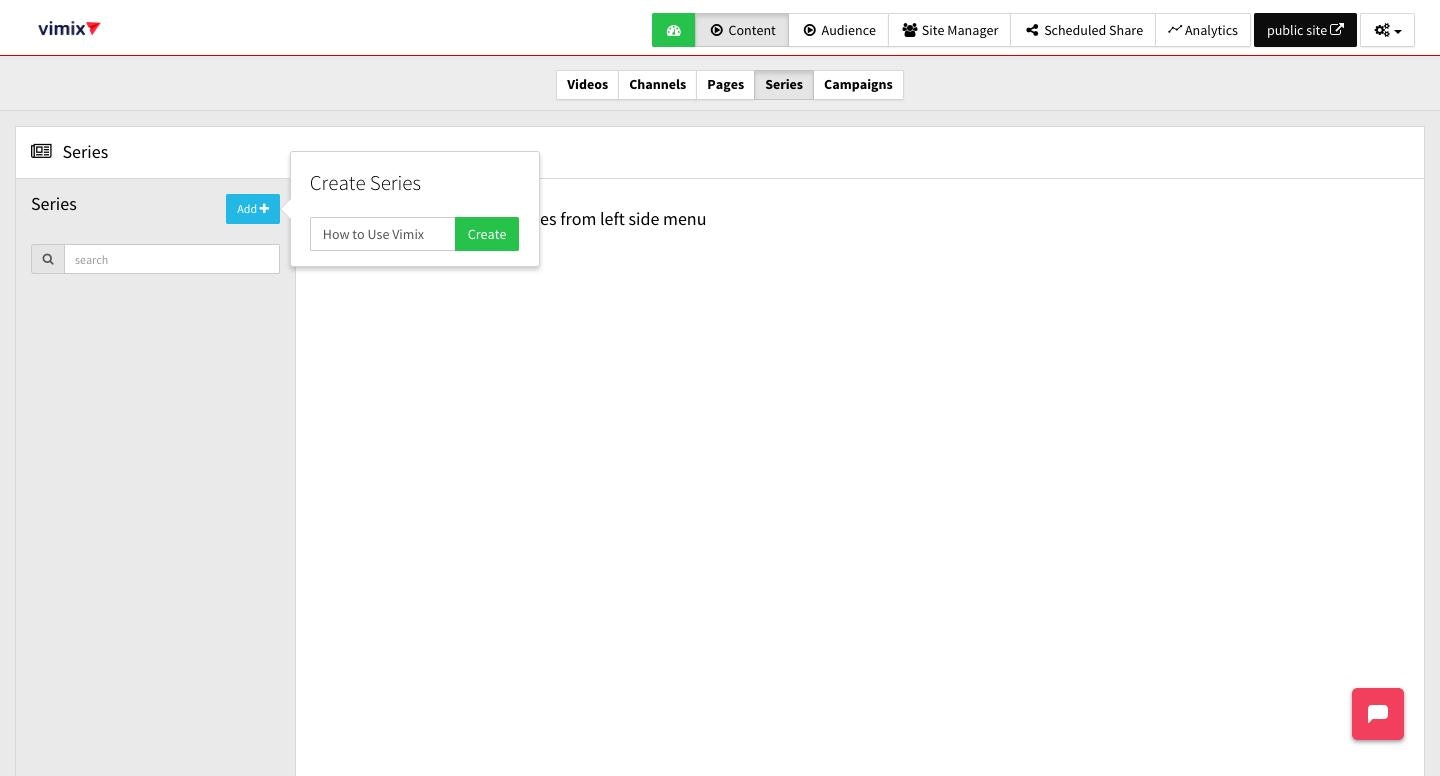
Task: Open the public site link
Action: click(1305, 30)
